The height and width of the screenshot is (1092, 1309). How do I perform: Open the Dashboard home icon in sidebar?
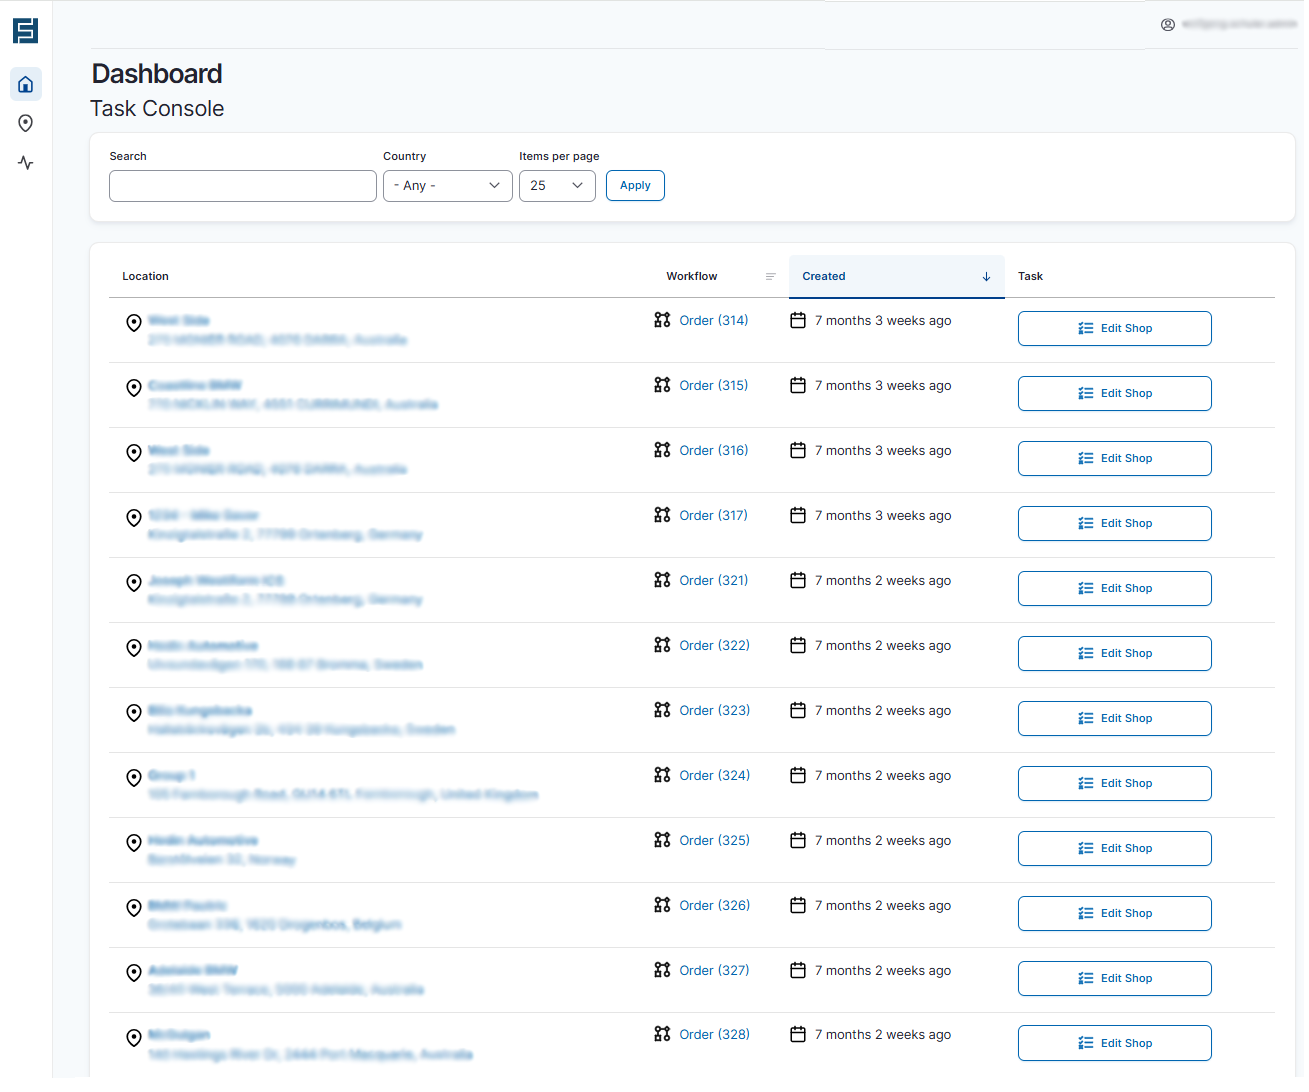pos(25,84)
